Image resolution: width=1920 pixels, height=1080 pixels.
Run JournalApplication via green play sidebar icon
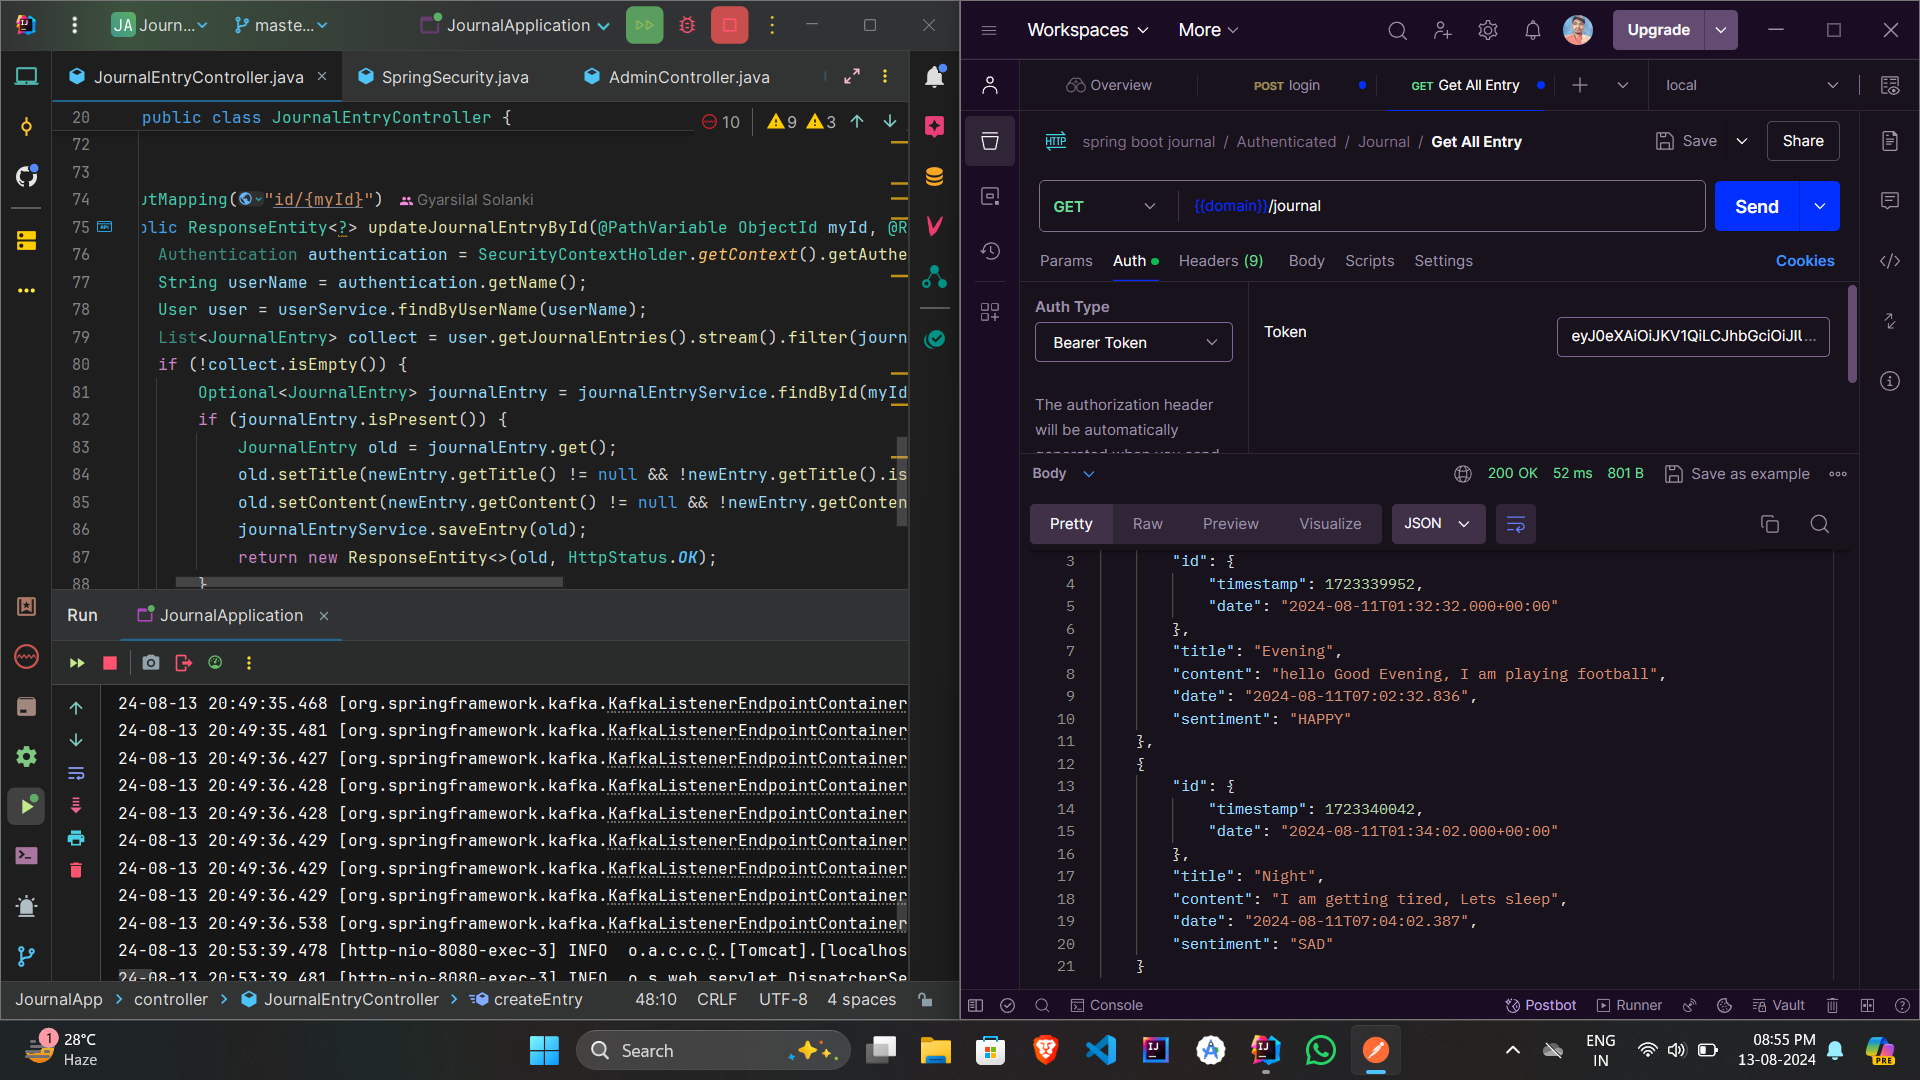[27, 806]
